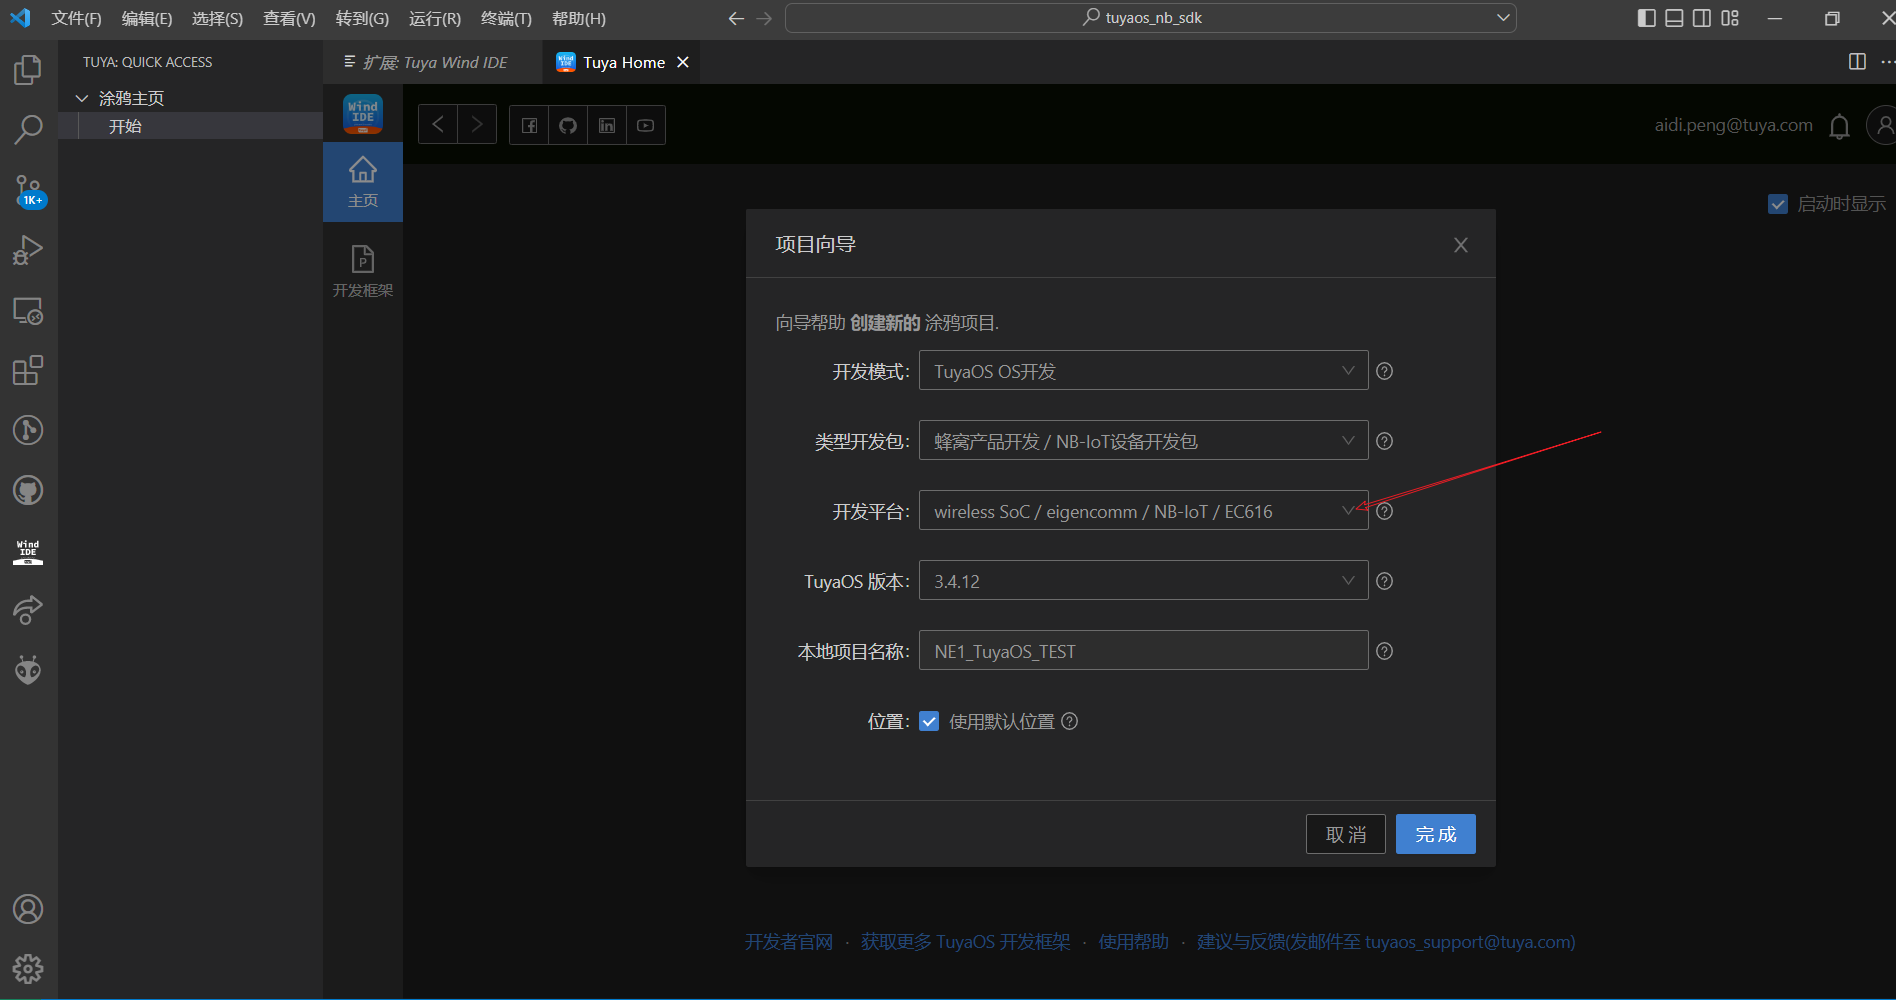Image resolution: width=1896 pixels, height=1000 pixels.
Task: Open the Git Graph activity icon
Action: click(x=28, y=431)
